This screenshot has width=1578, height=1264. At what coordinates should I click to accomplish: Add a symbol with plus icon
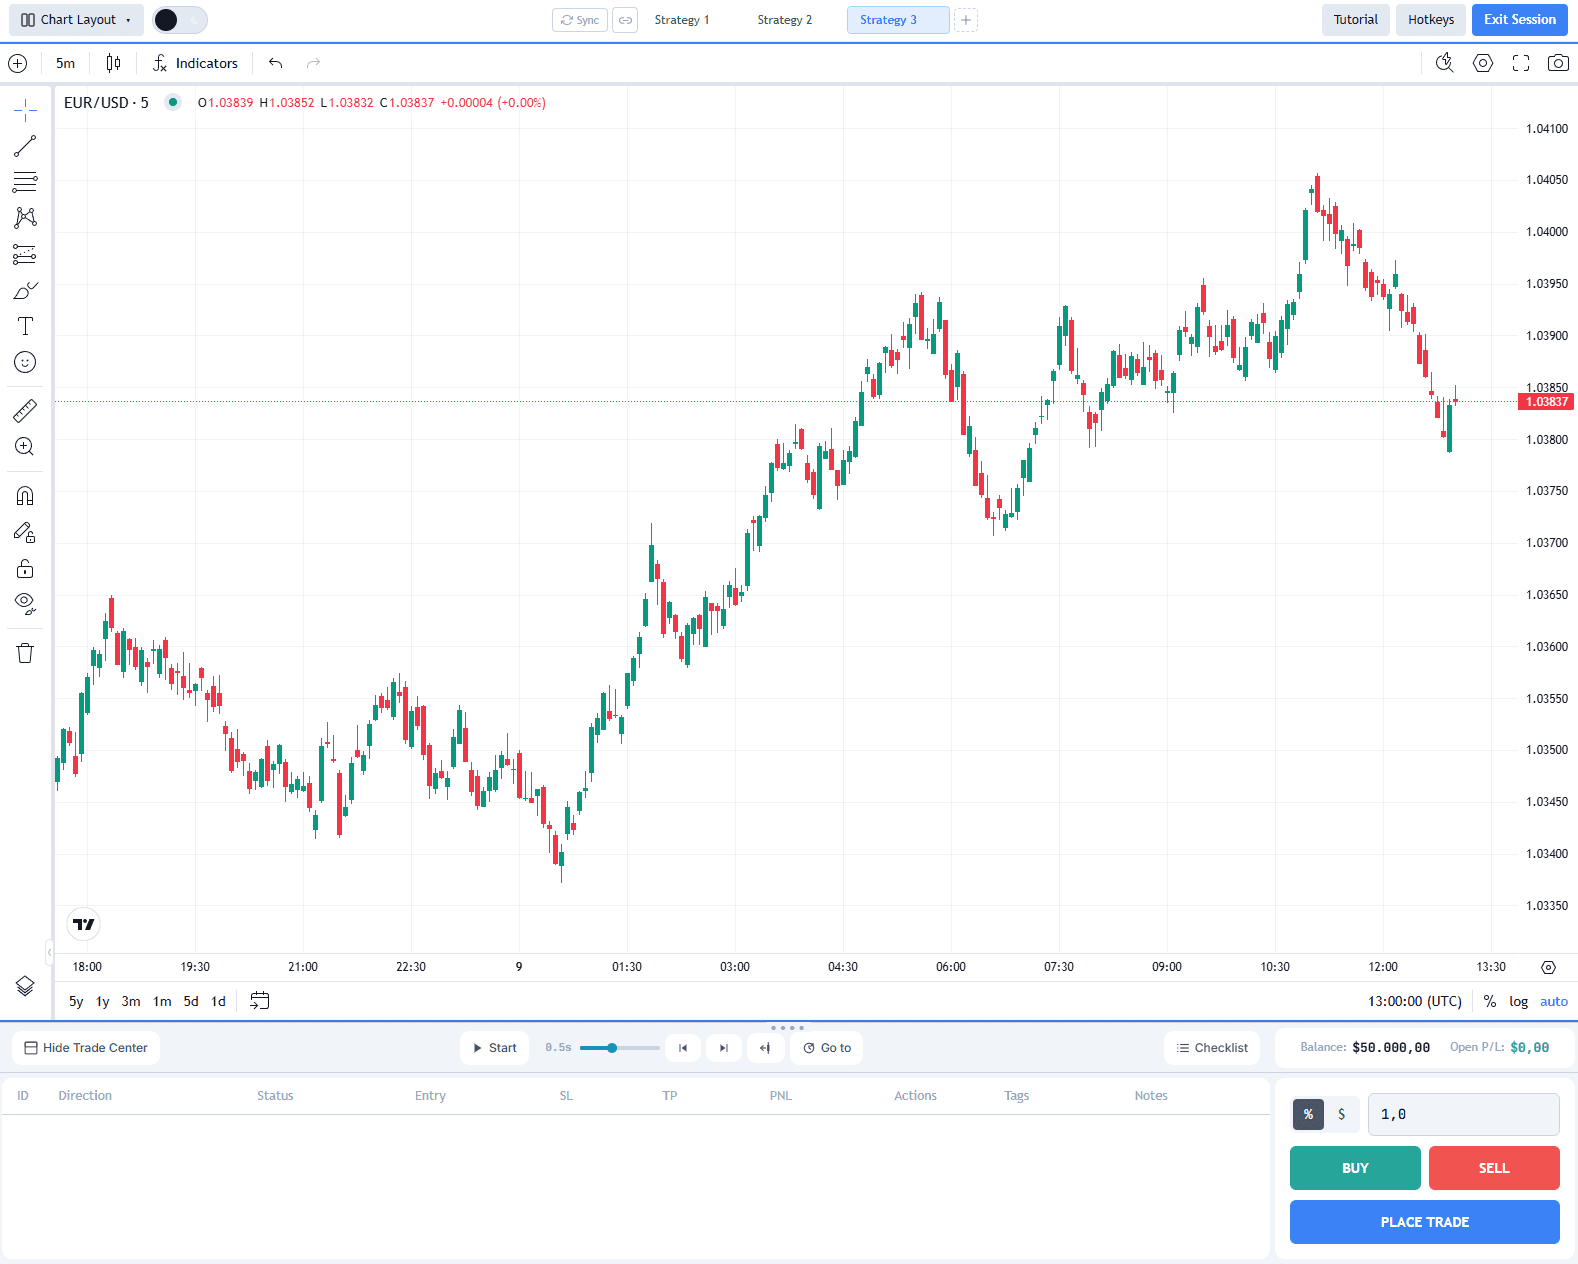pyautogui.click(x=17, y=63)
